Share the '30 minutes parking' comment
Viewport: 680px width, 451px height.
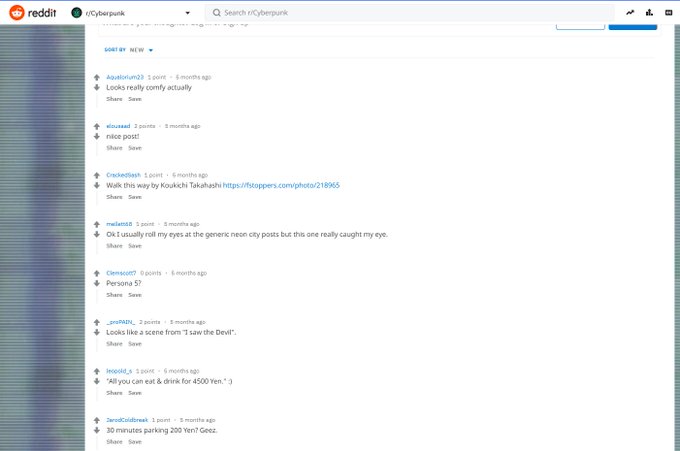pos(114,442)
